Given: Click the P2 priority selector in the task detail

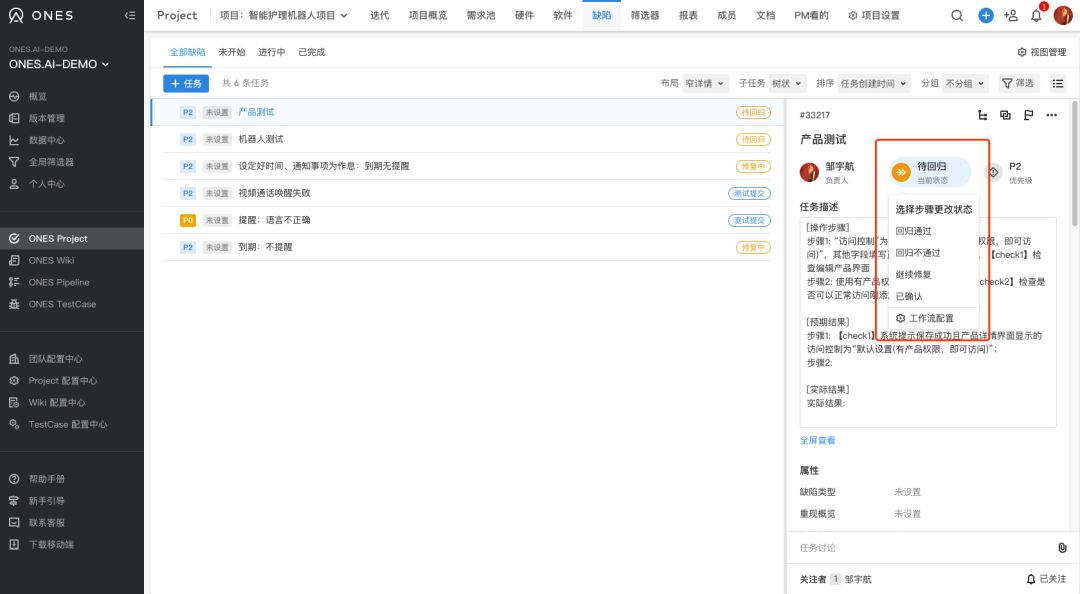Looking at the screenshot, I should click(x=1011, y=172).
